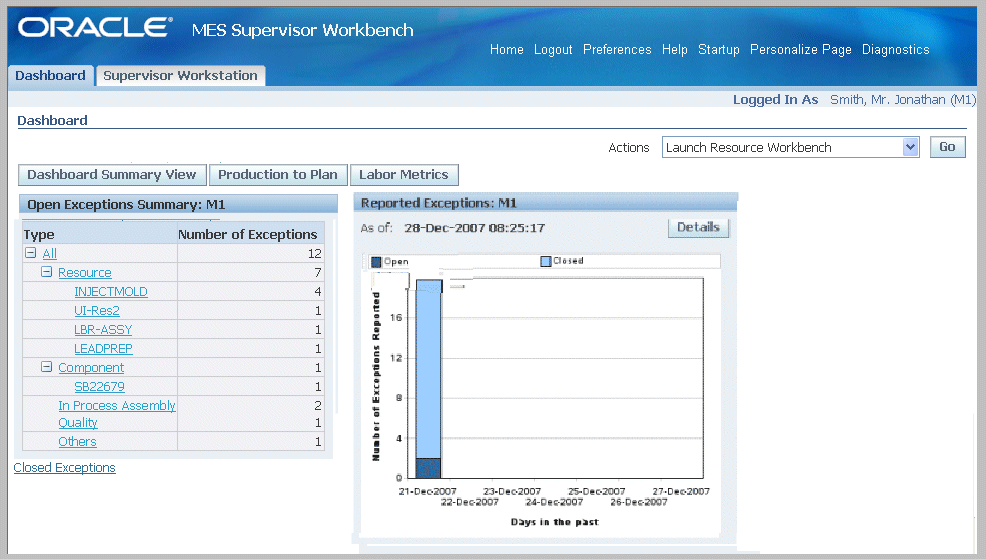Click the dark Open segment of the bar
This screenshot has height=559, width=986.
428,468
